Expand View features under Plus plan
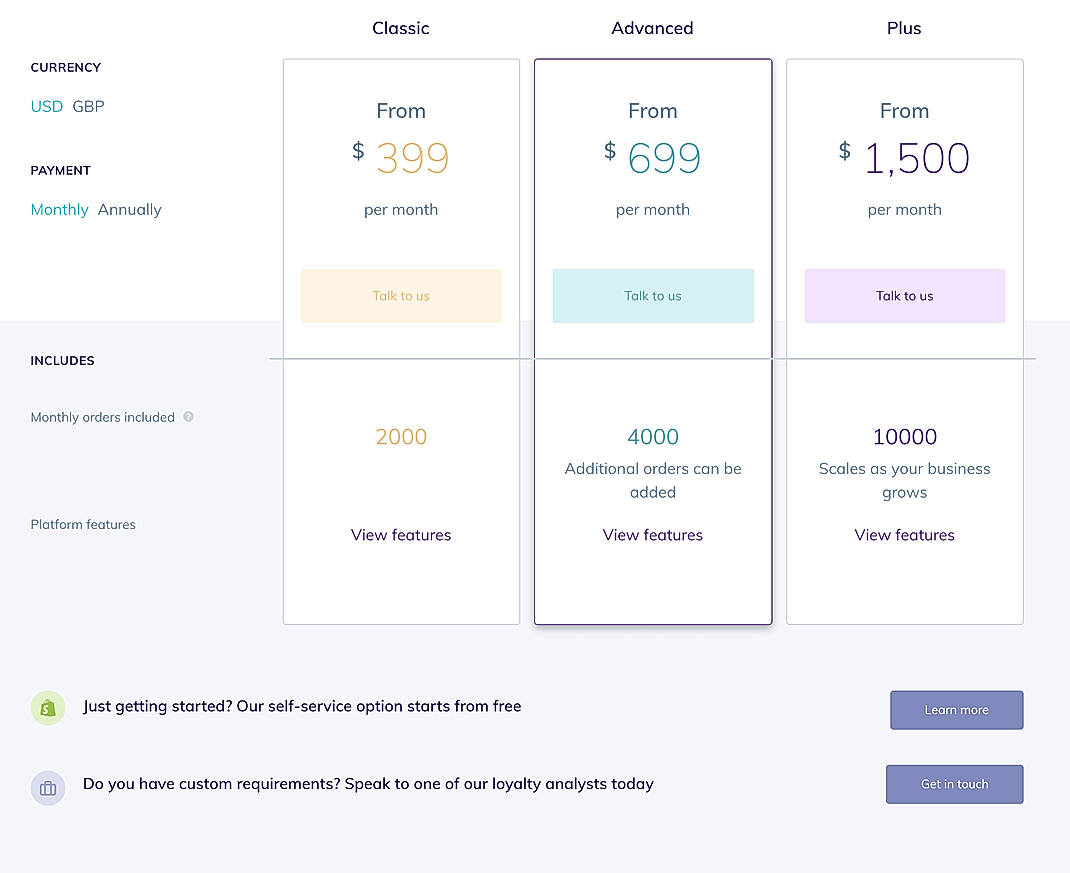This screenshot has width=1070, height=873. tap(904, 535)
